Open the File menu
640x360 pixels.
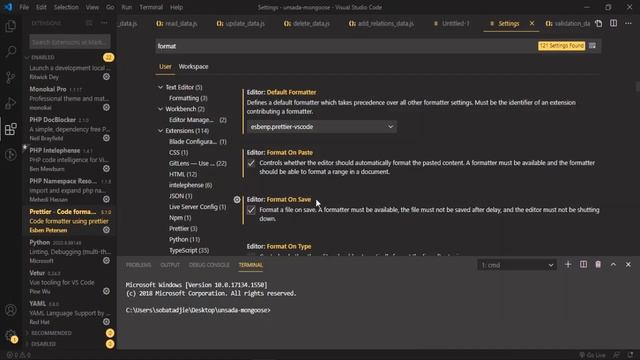pyautogui.click(x=24, y=7)
